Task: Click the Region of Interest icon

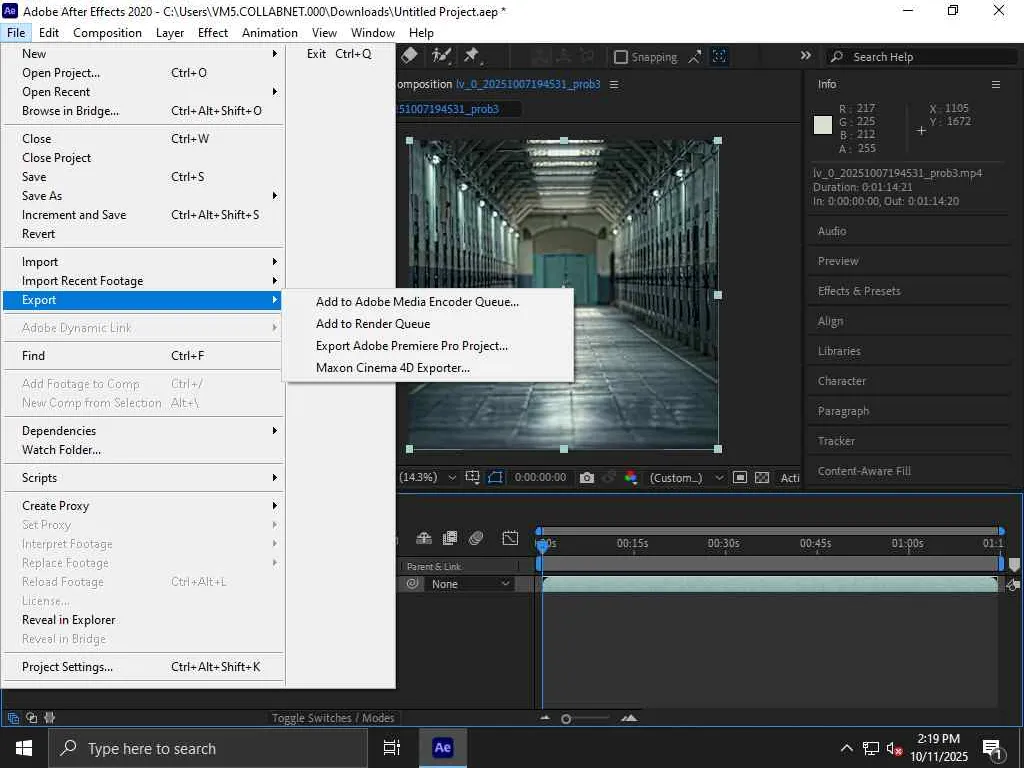Action: pos(740,478)
